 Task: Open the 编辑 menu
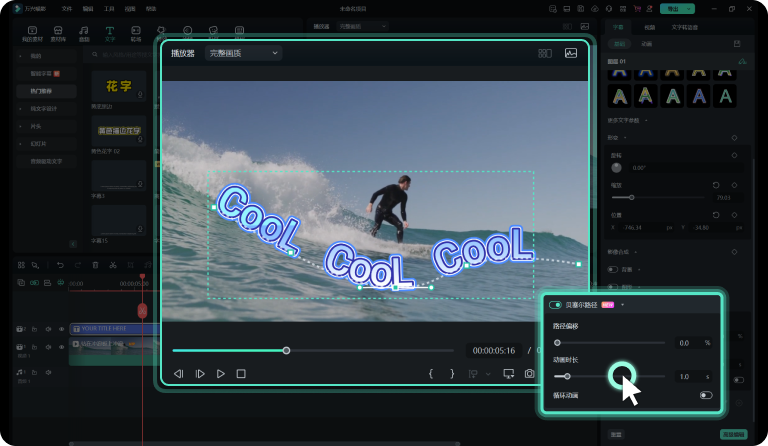(88, 9)
